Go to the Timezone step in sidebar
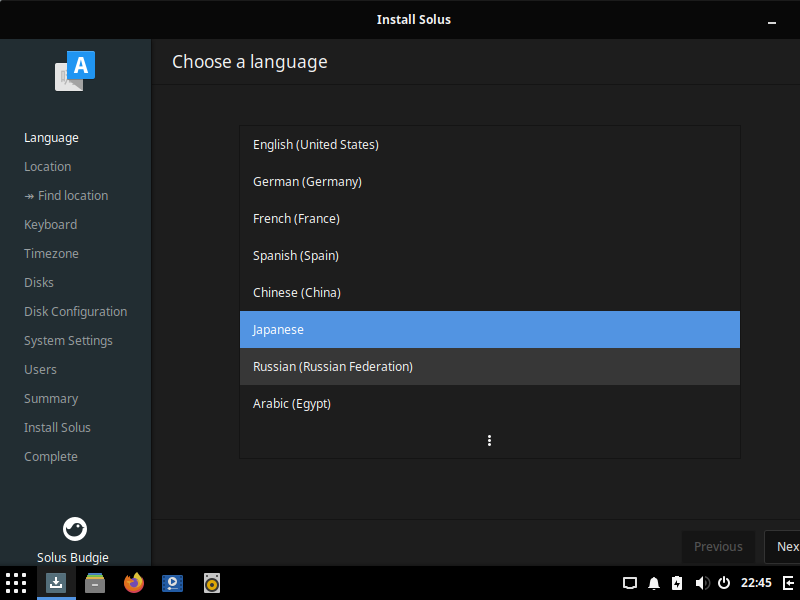 pos(51,254)
